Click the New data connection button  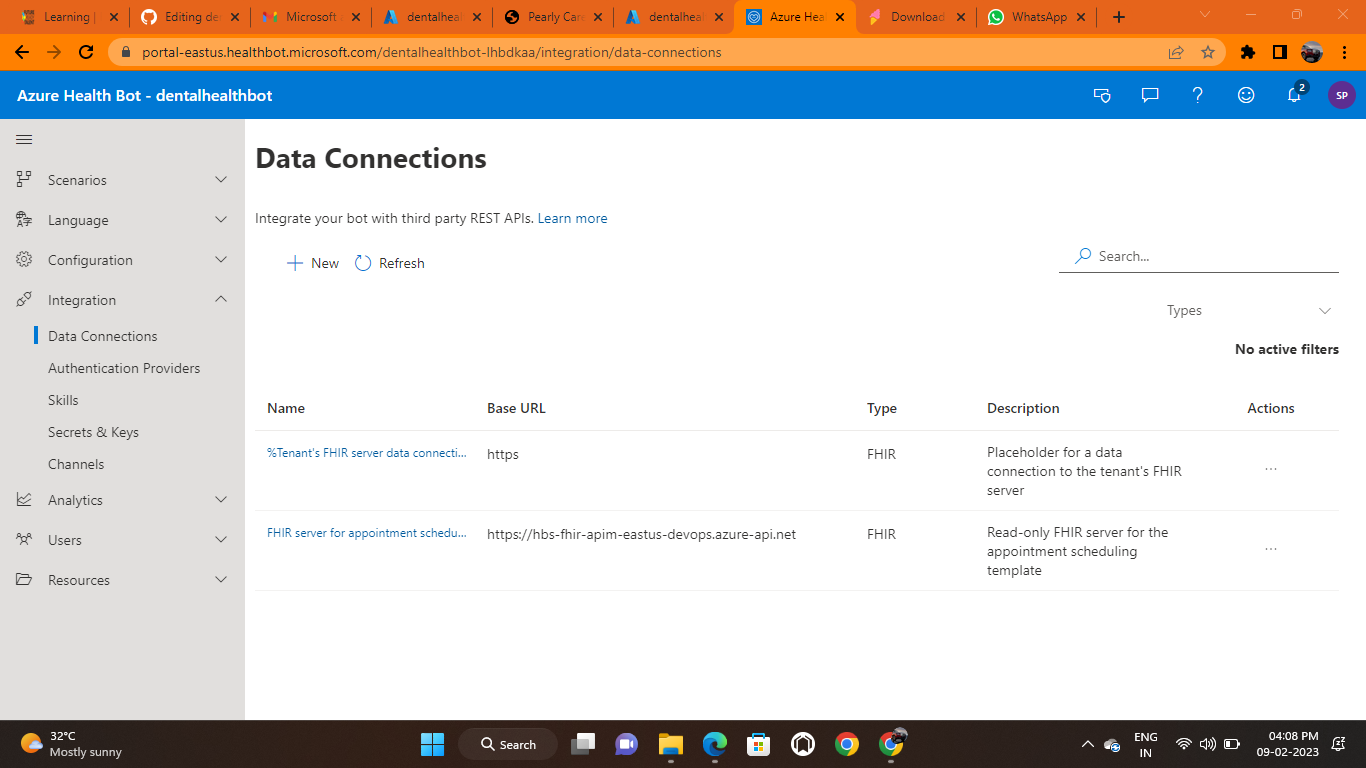click(313, 263)
